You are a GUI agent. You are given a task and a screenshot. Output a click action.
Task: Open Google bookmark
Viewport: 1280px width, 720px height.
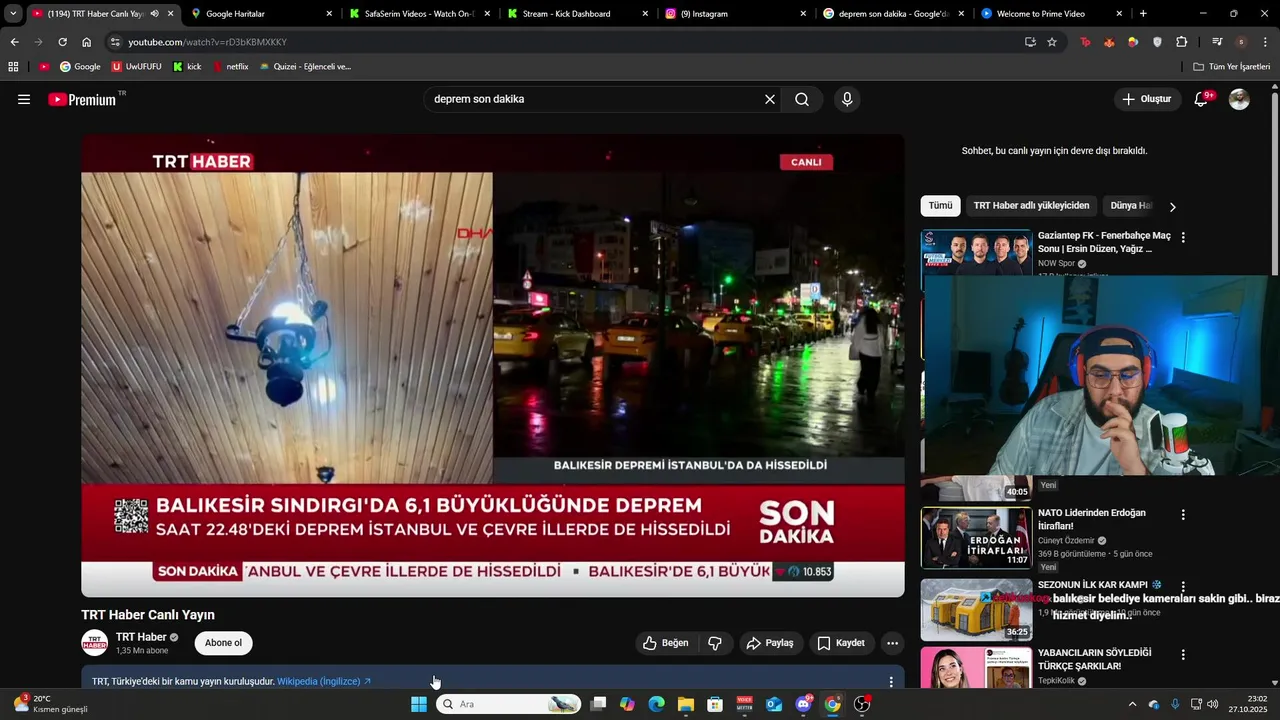(x=80, y=67)
